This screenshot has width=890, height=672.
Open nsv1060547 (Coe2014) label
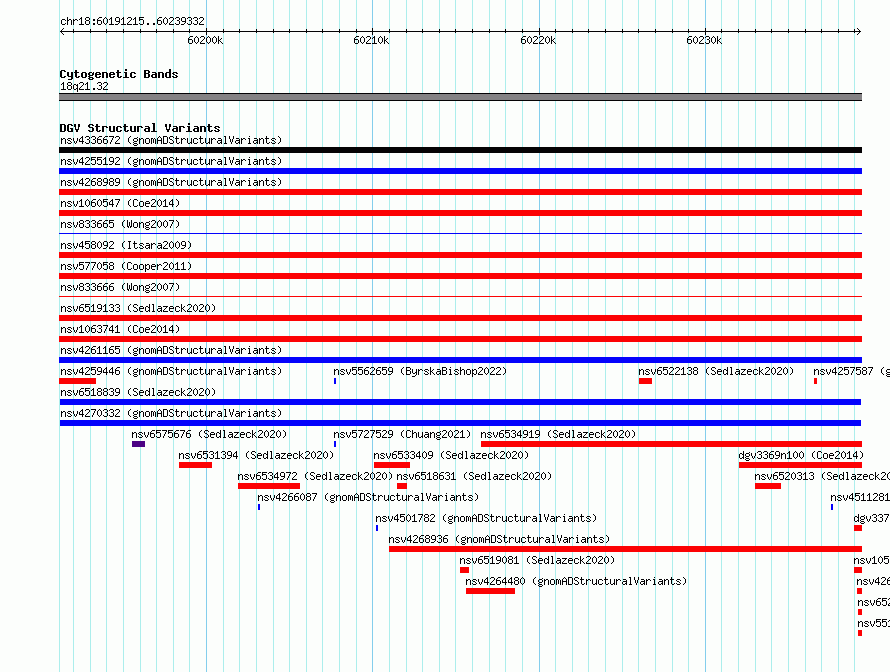pyautogui.click(x=120, y=203)
